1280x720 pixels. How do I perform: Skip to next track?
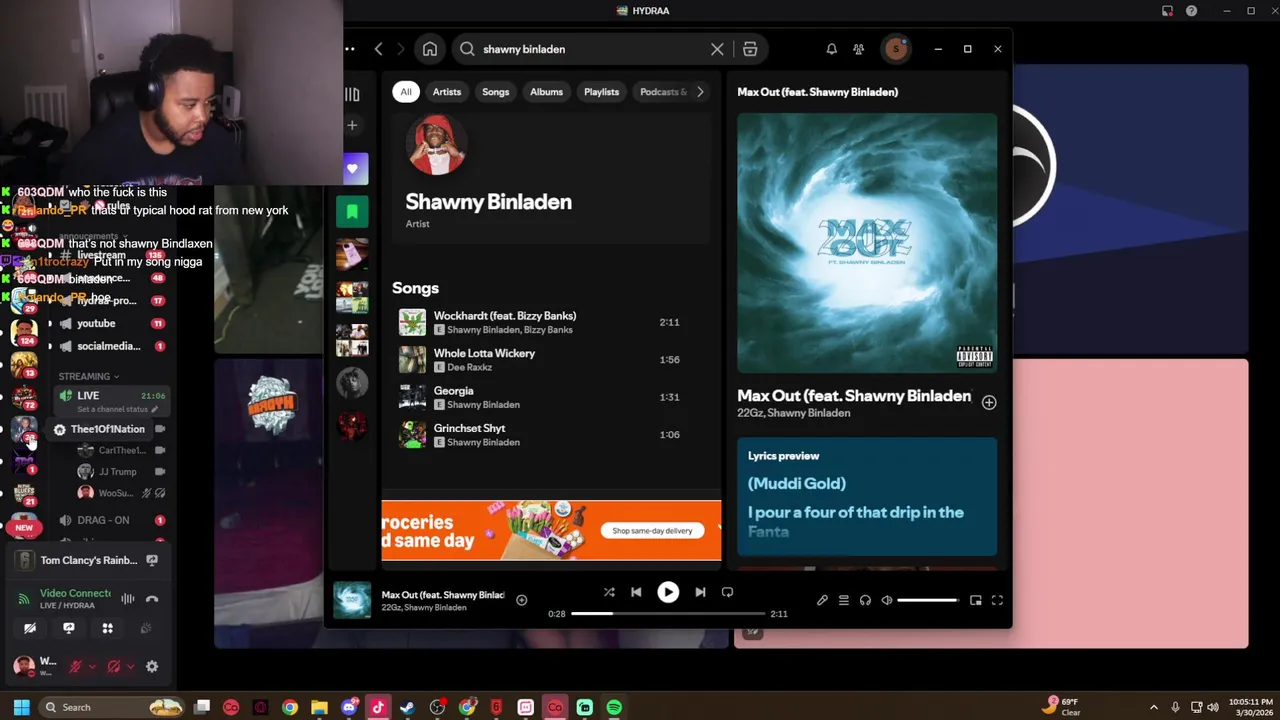tap(700, 592)
